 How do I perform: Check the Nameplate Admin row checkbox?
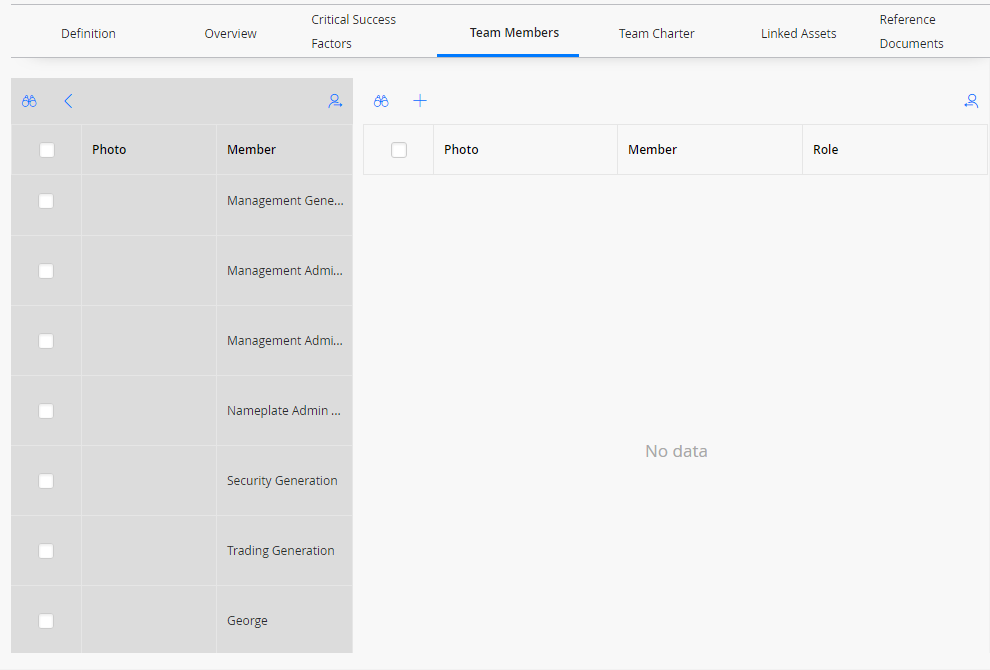46,411
